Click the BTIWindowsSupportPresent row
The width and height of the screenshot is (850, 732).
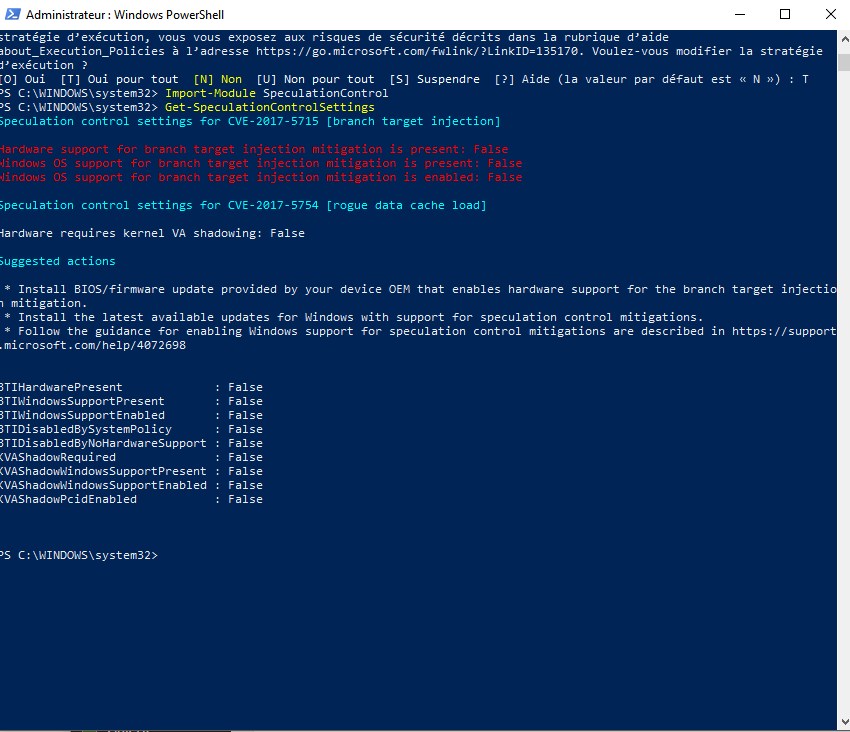[131, 401]
